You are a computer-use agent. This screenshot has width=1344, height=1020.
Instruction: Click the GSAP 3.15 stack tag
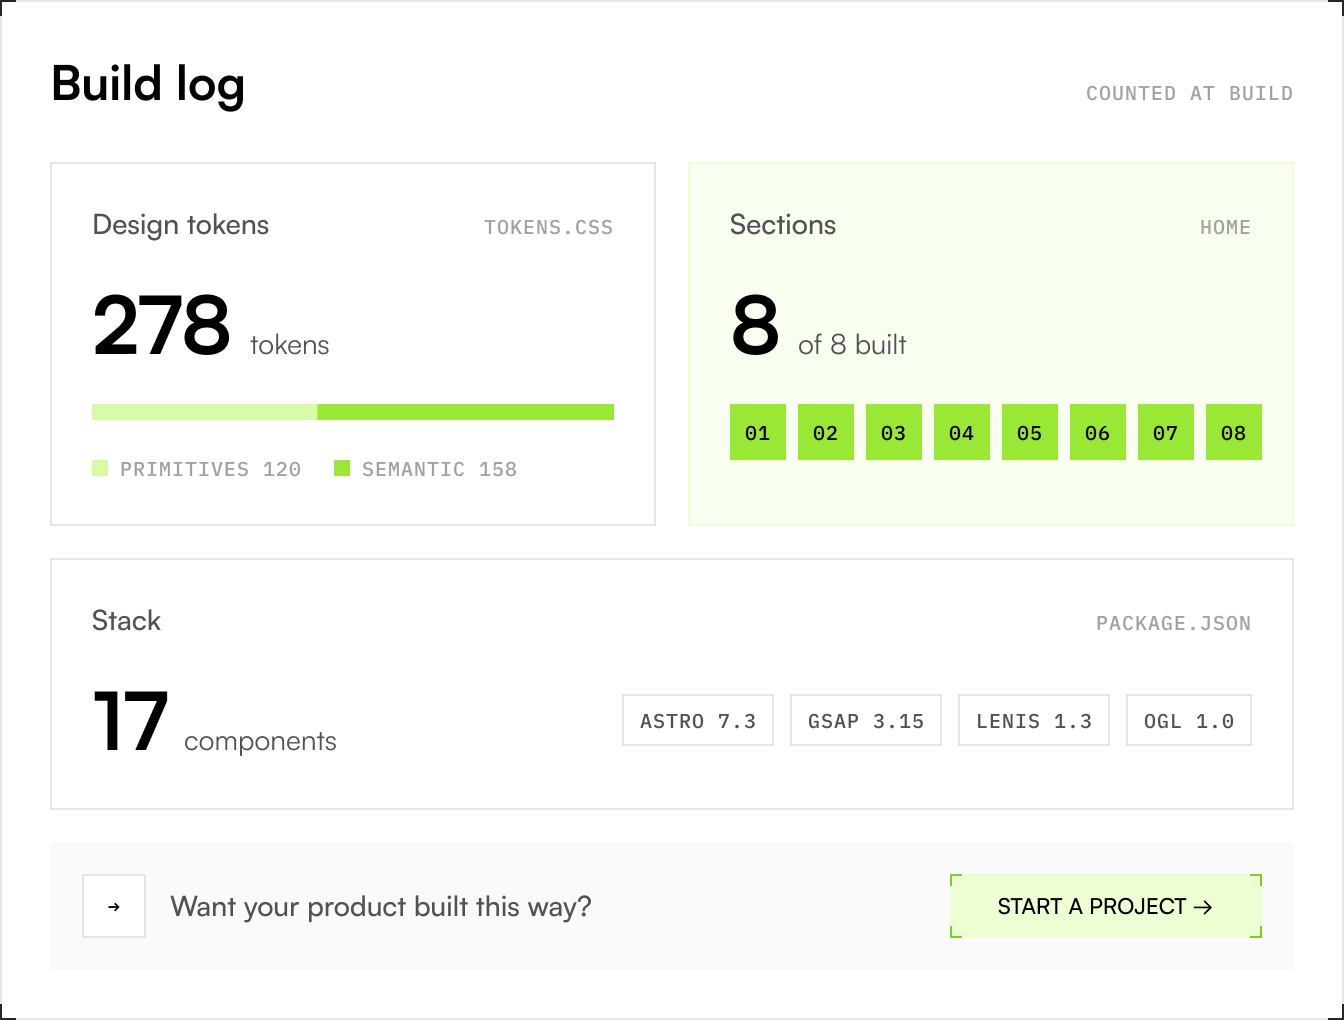click(x=866, y=720)
